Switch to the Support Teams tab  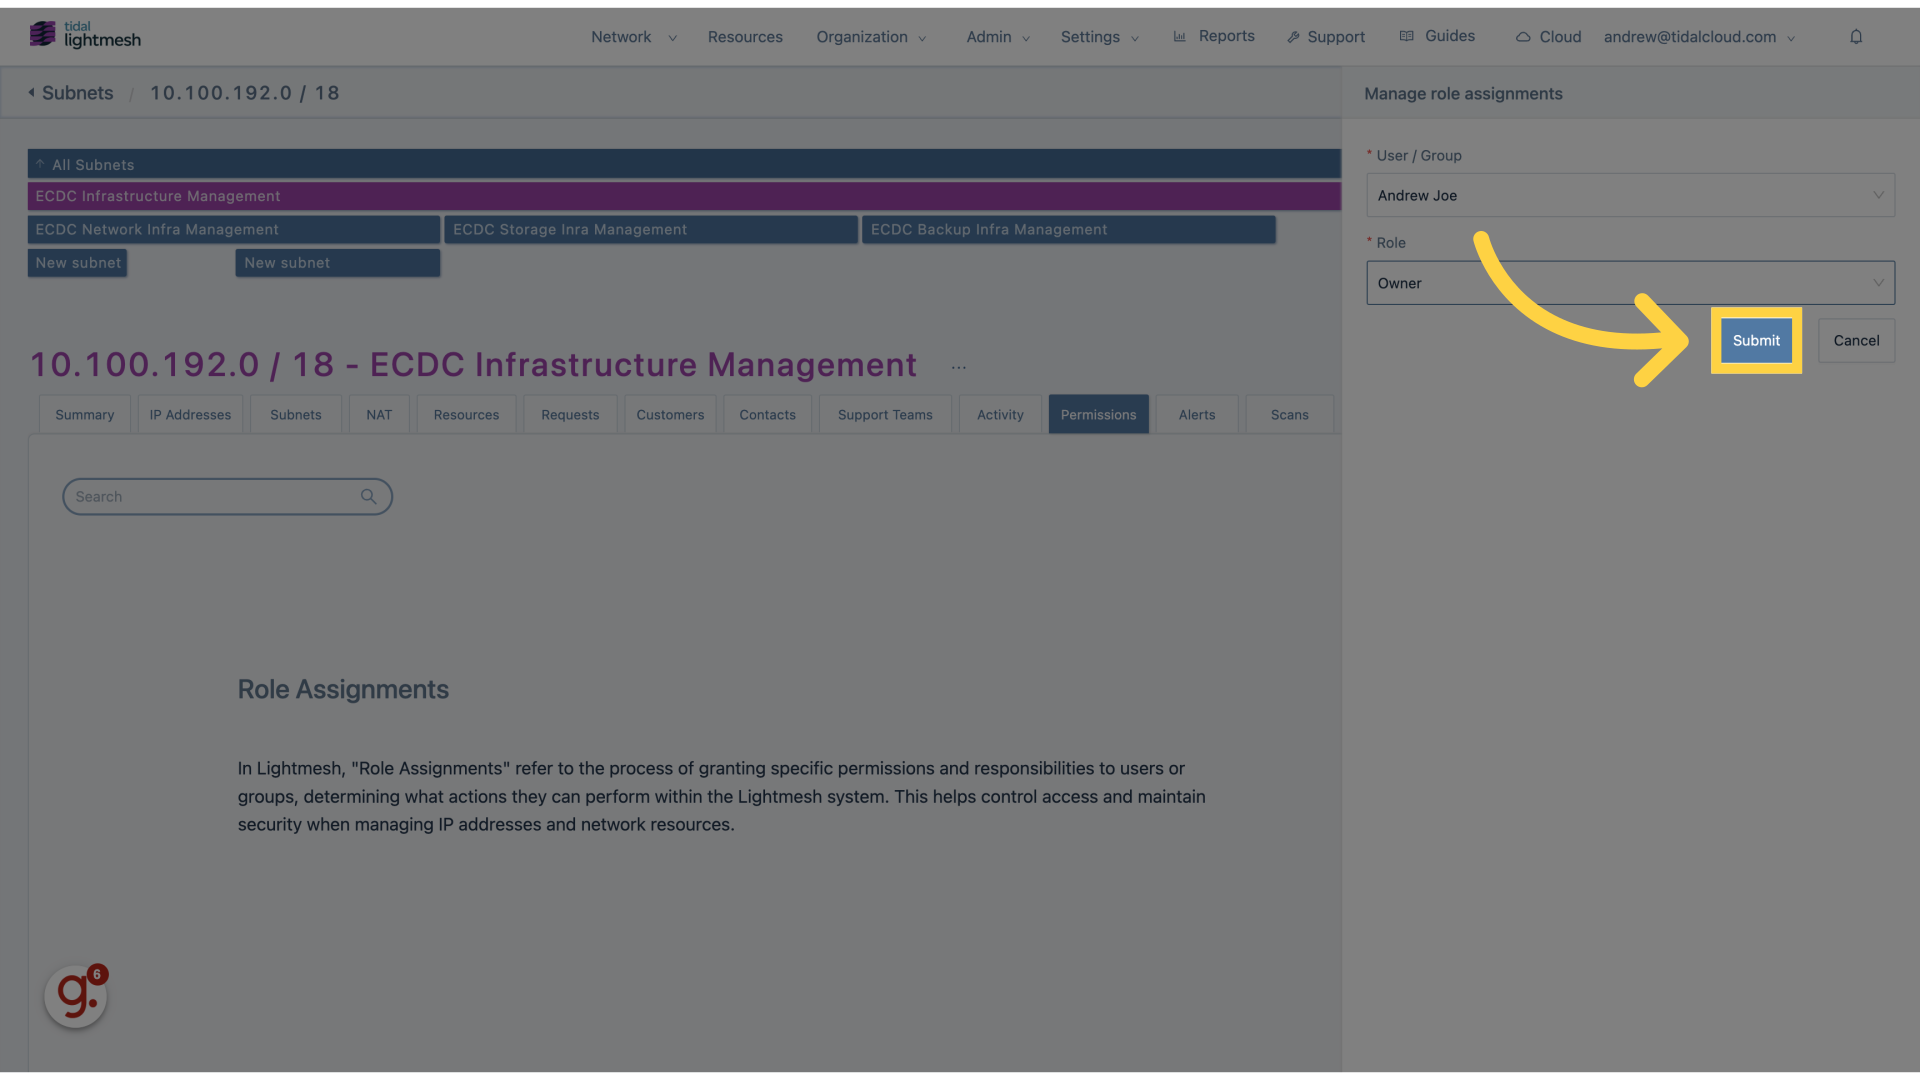coord(885,414)
